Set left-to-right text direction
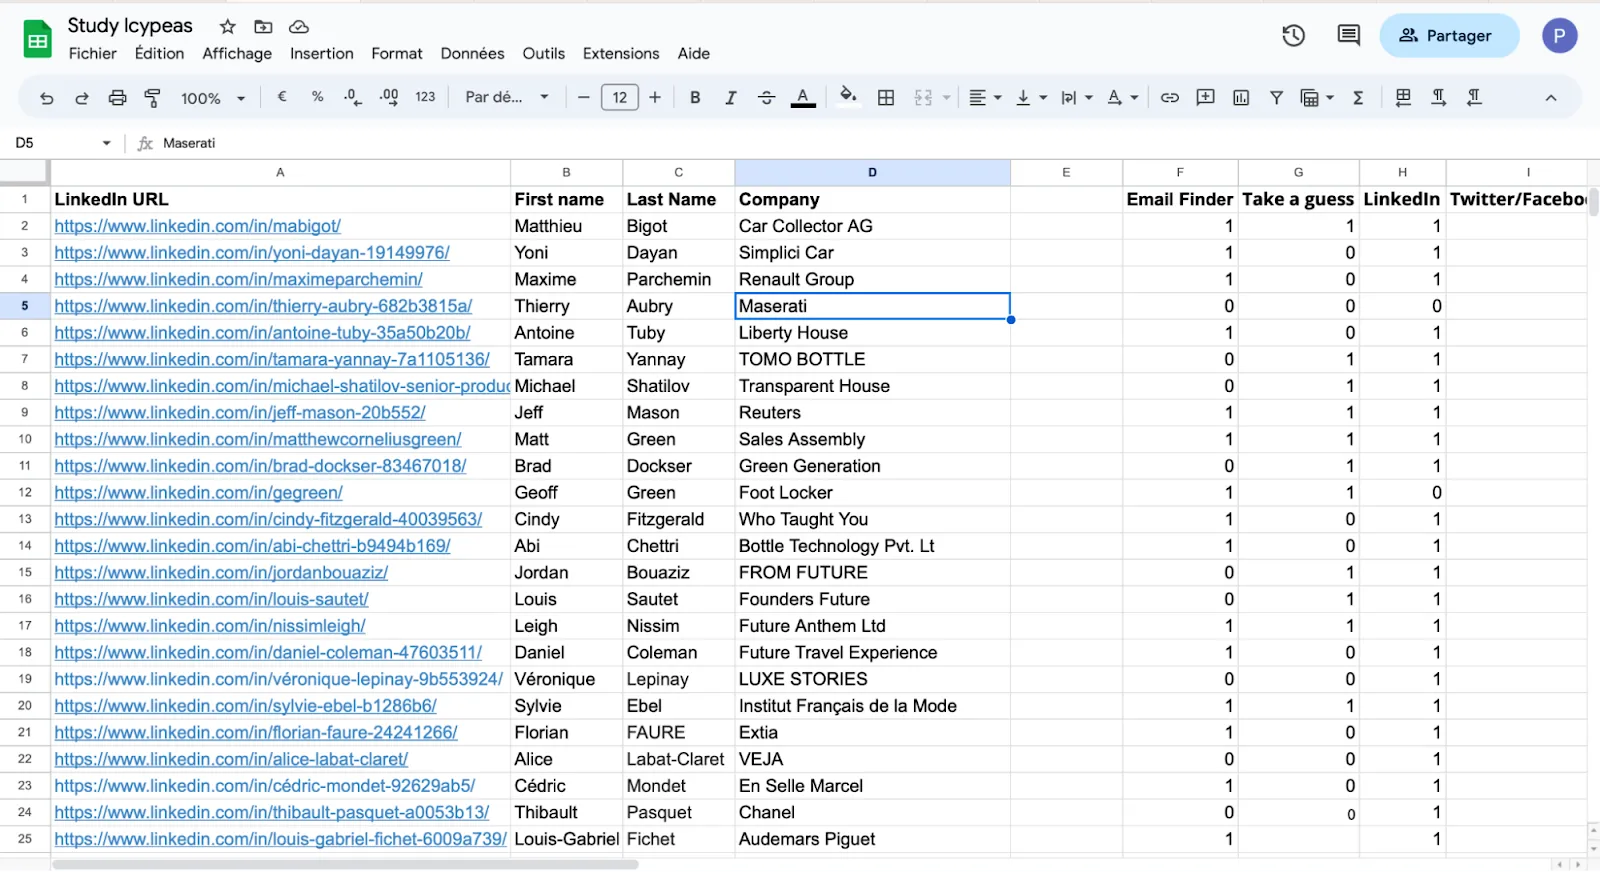 point(1439,97)
